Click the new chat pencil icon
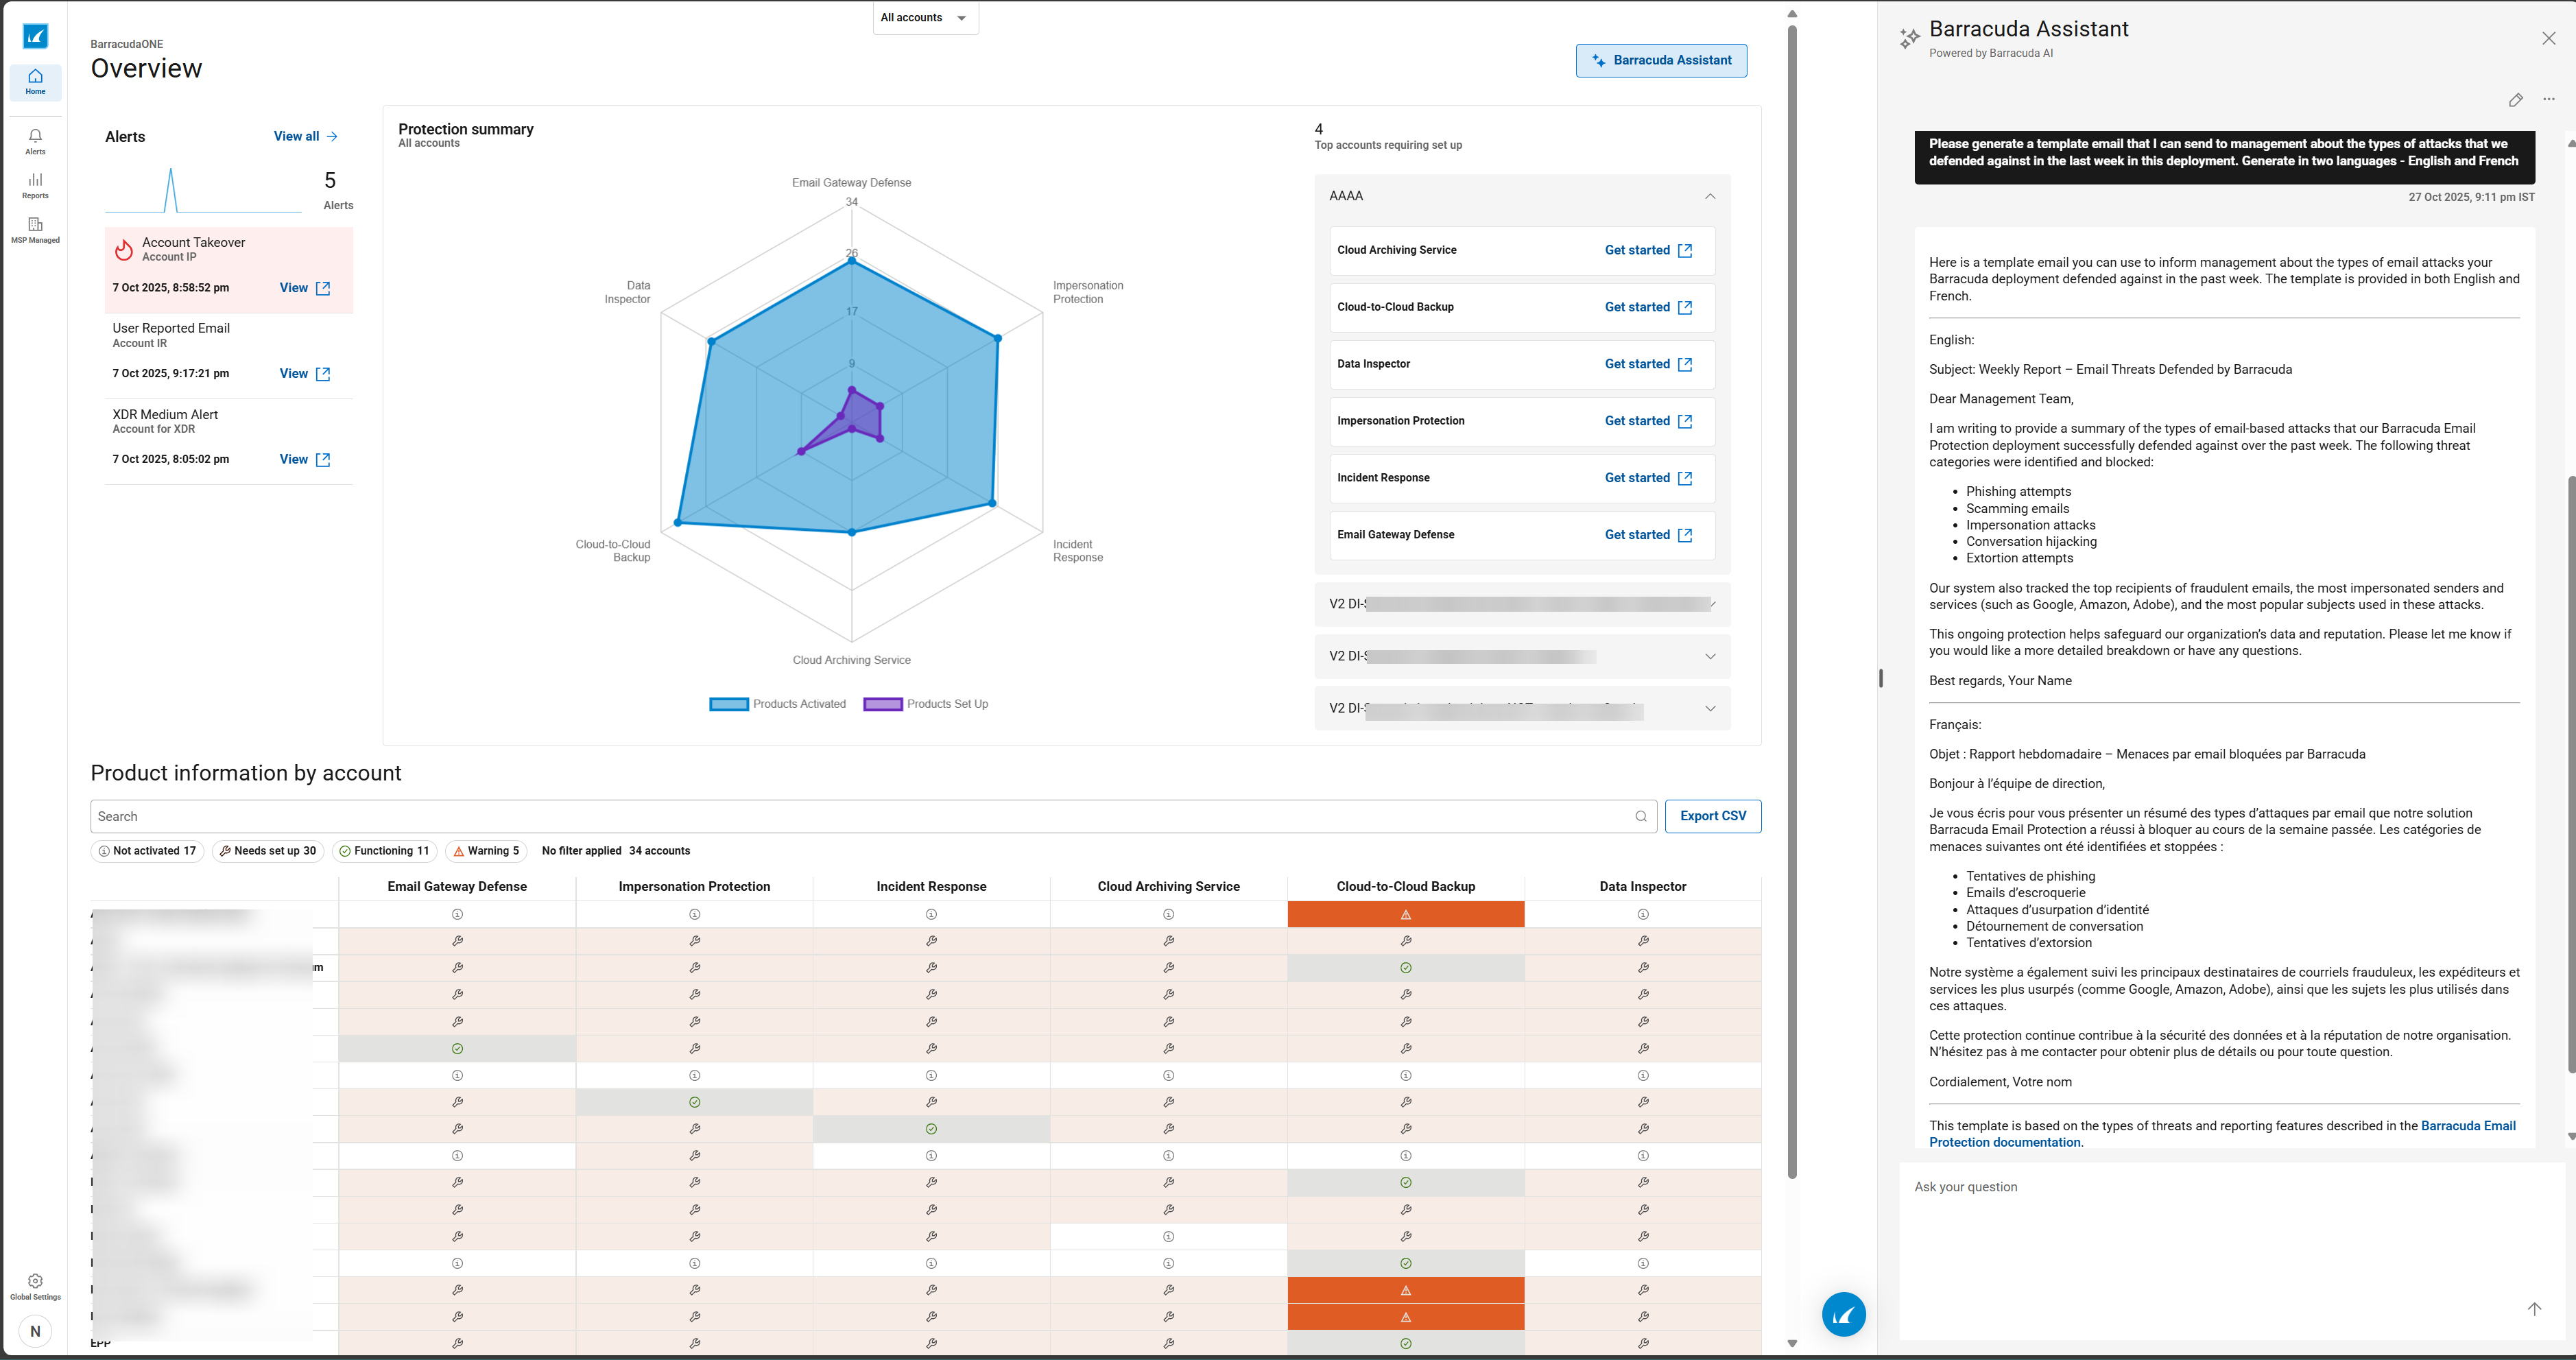 2515,100
